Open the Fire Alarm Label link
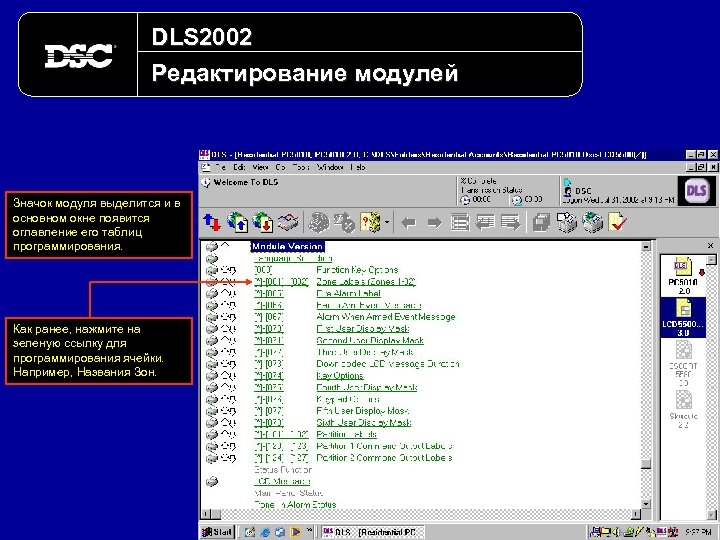 click(349, 293)
